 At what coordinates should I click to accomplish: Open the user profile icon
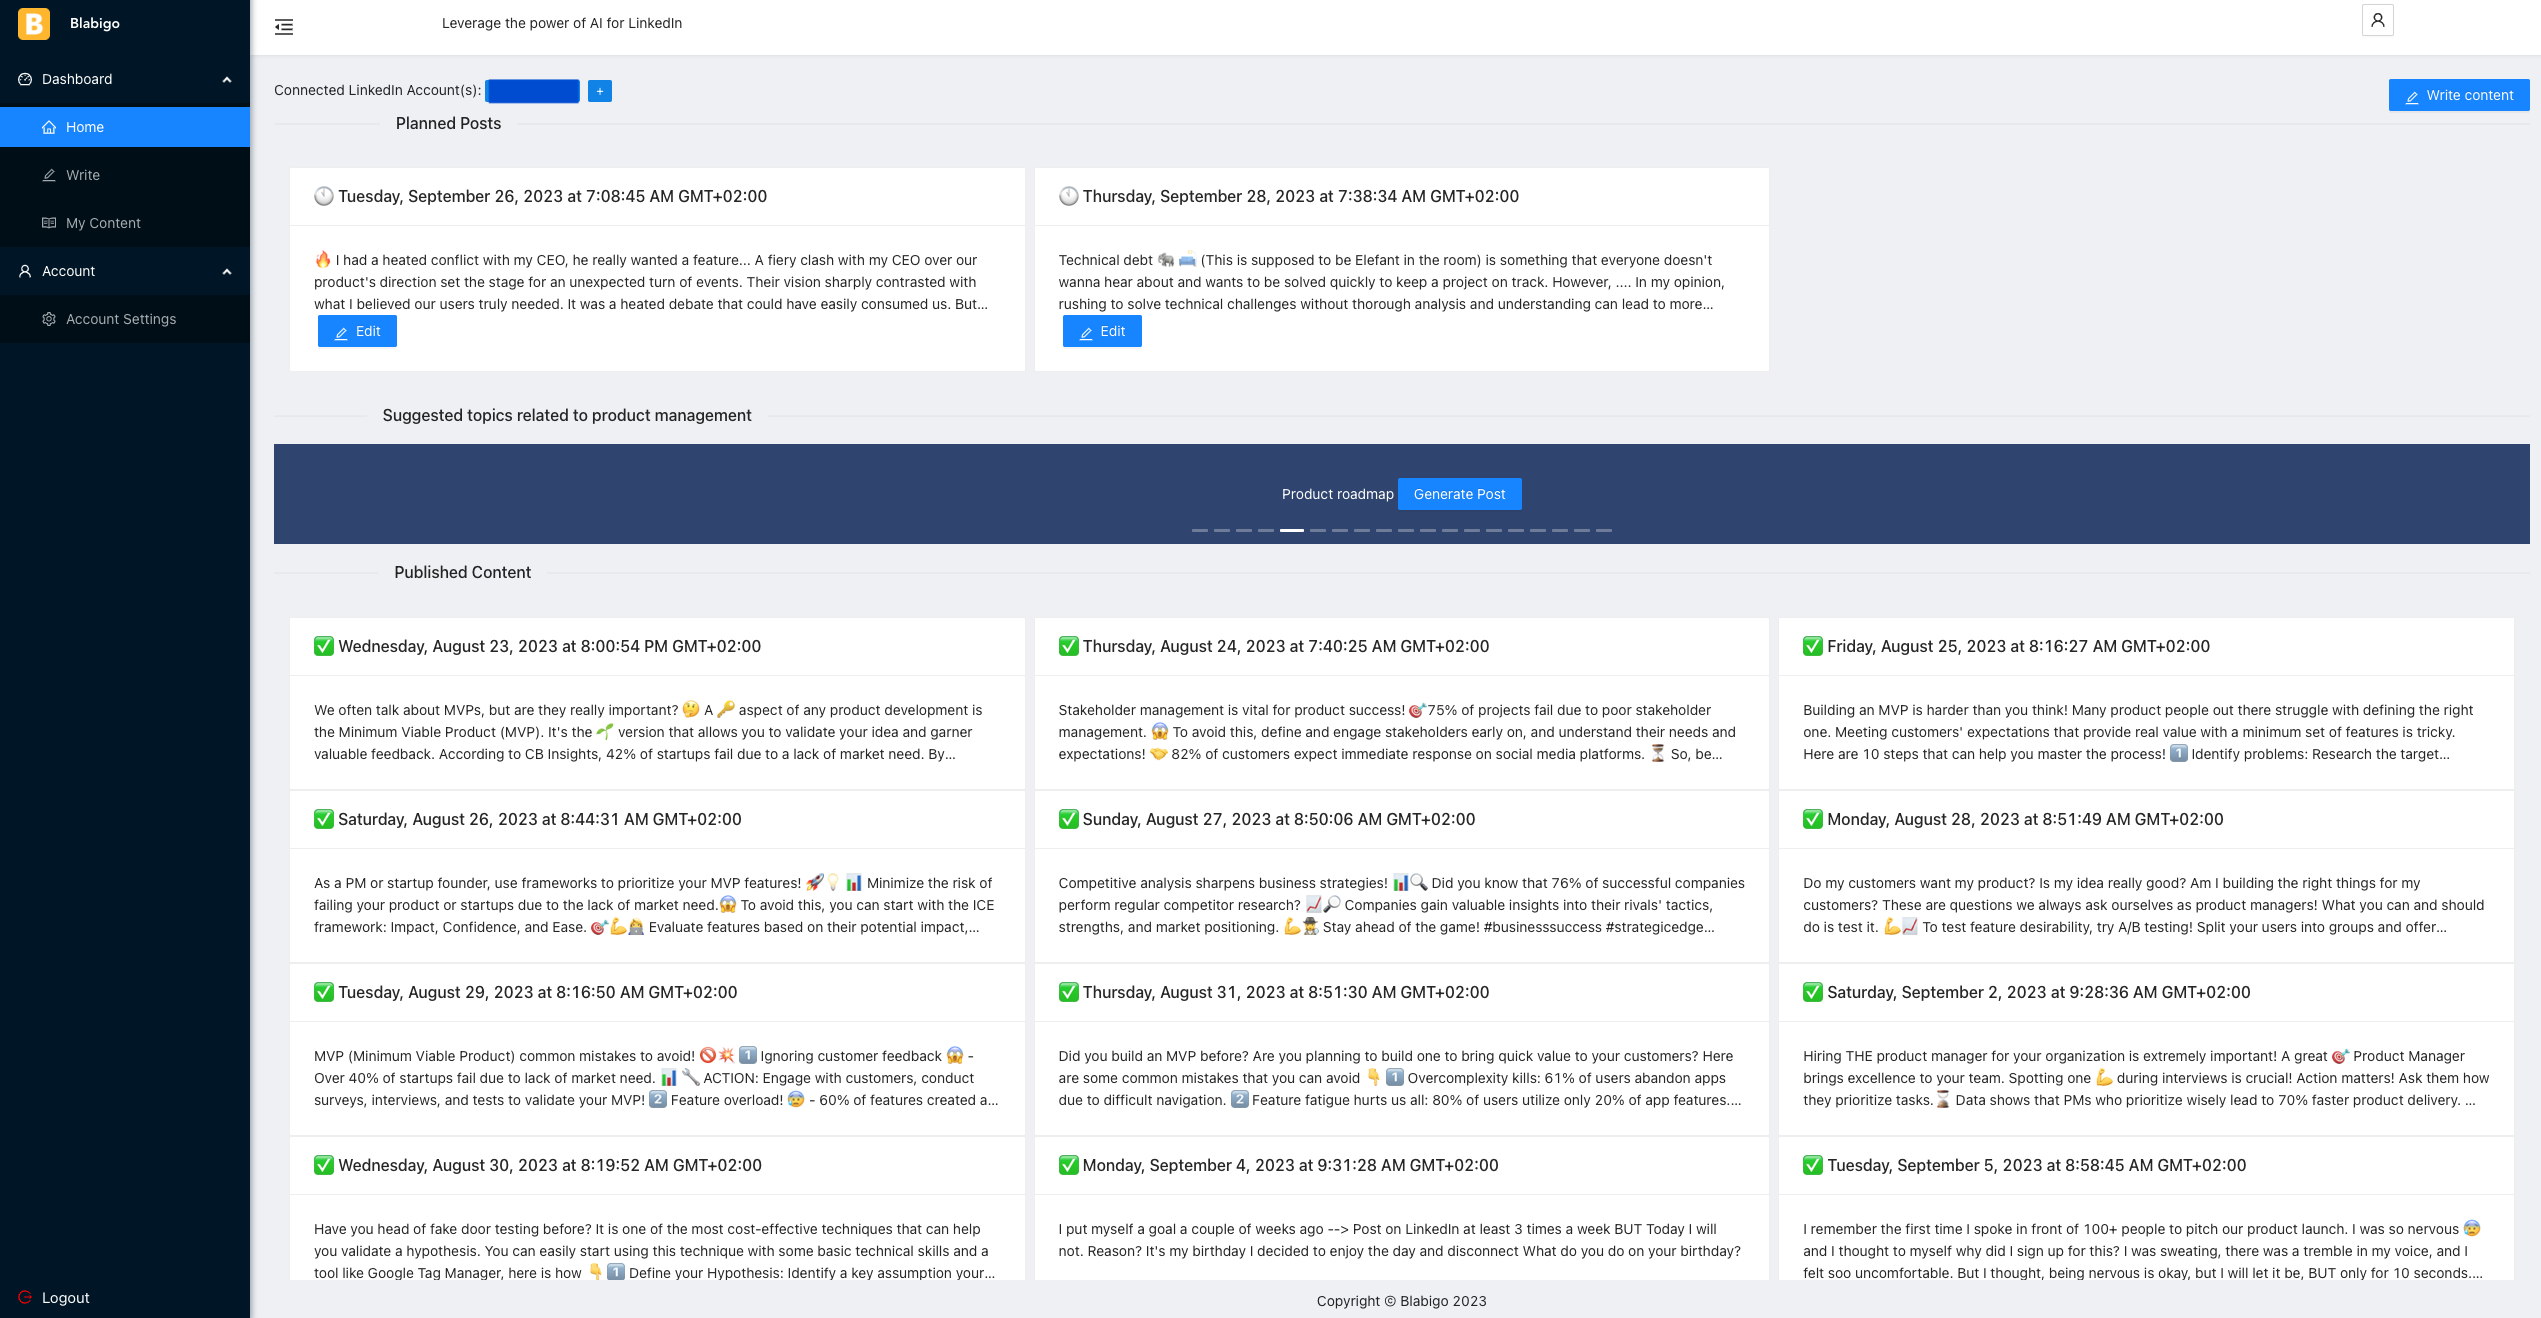tap(2377, 20)
